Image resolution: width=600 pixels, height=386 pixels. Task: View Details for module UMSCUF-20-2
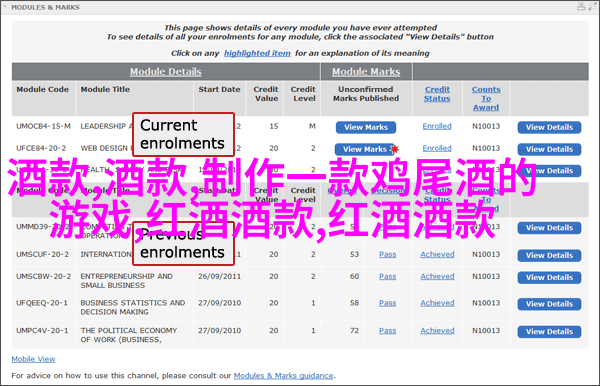pos(549,256)
